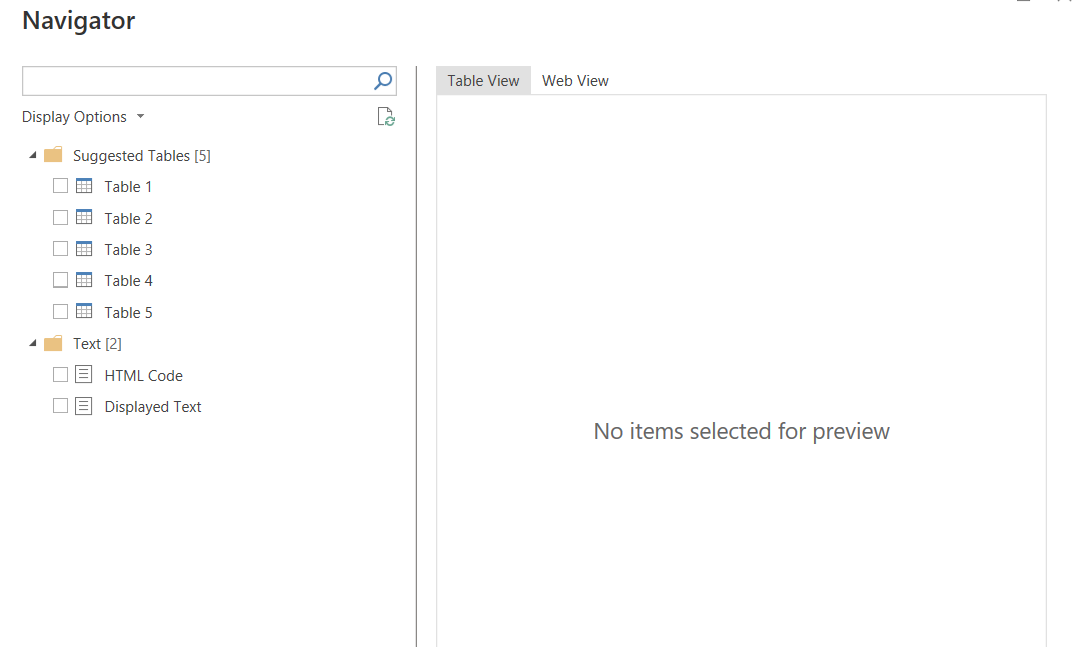Tick the Table 3 checkbox
This screenshot has height=647, width=1083.
coord(61,249)
